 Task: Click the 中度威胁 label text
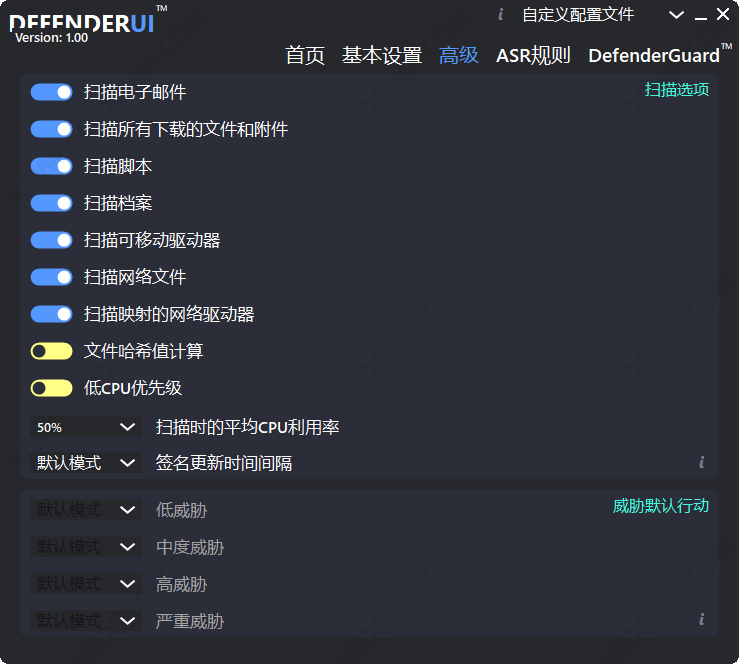click(x=190, y=547)
